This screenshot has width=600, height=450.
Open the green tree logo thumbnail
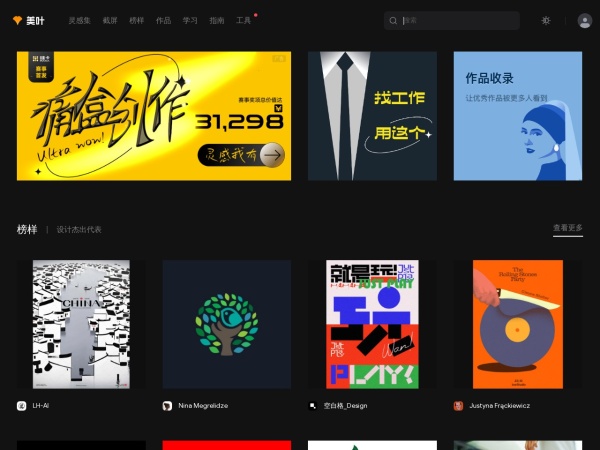point(227,324)
